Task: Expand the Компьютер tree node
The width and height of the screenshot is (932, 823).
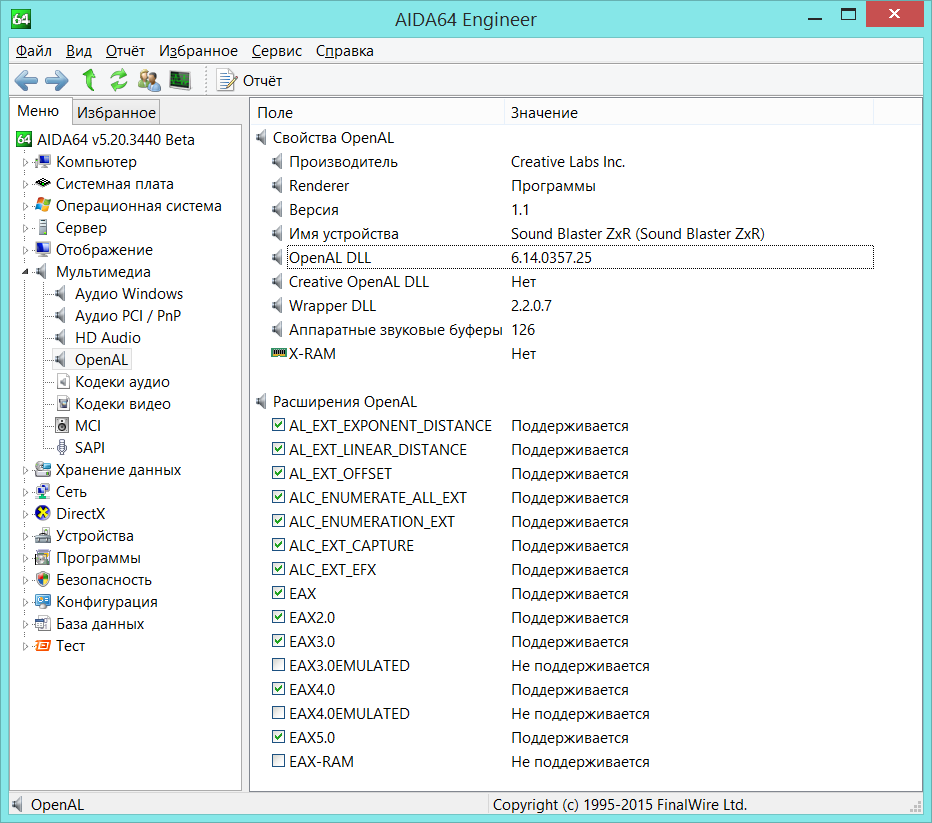Action: pyautogui.click(x=25, y=162)
